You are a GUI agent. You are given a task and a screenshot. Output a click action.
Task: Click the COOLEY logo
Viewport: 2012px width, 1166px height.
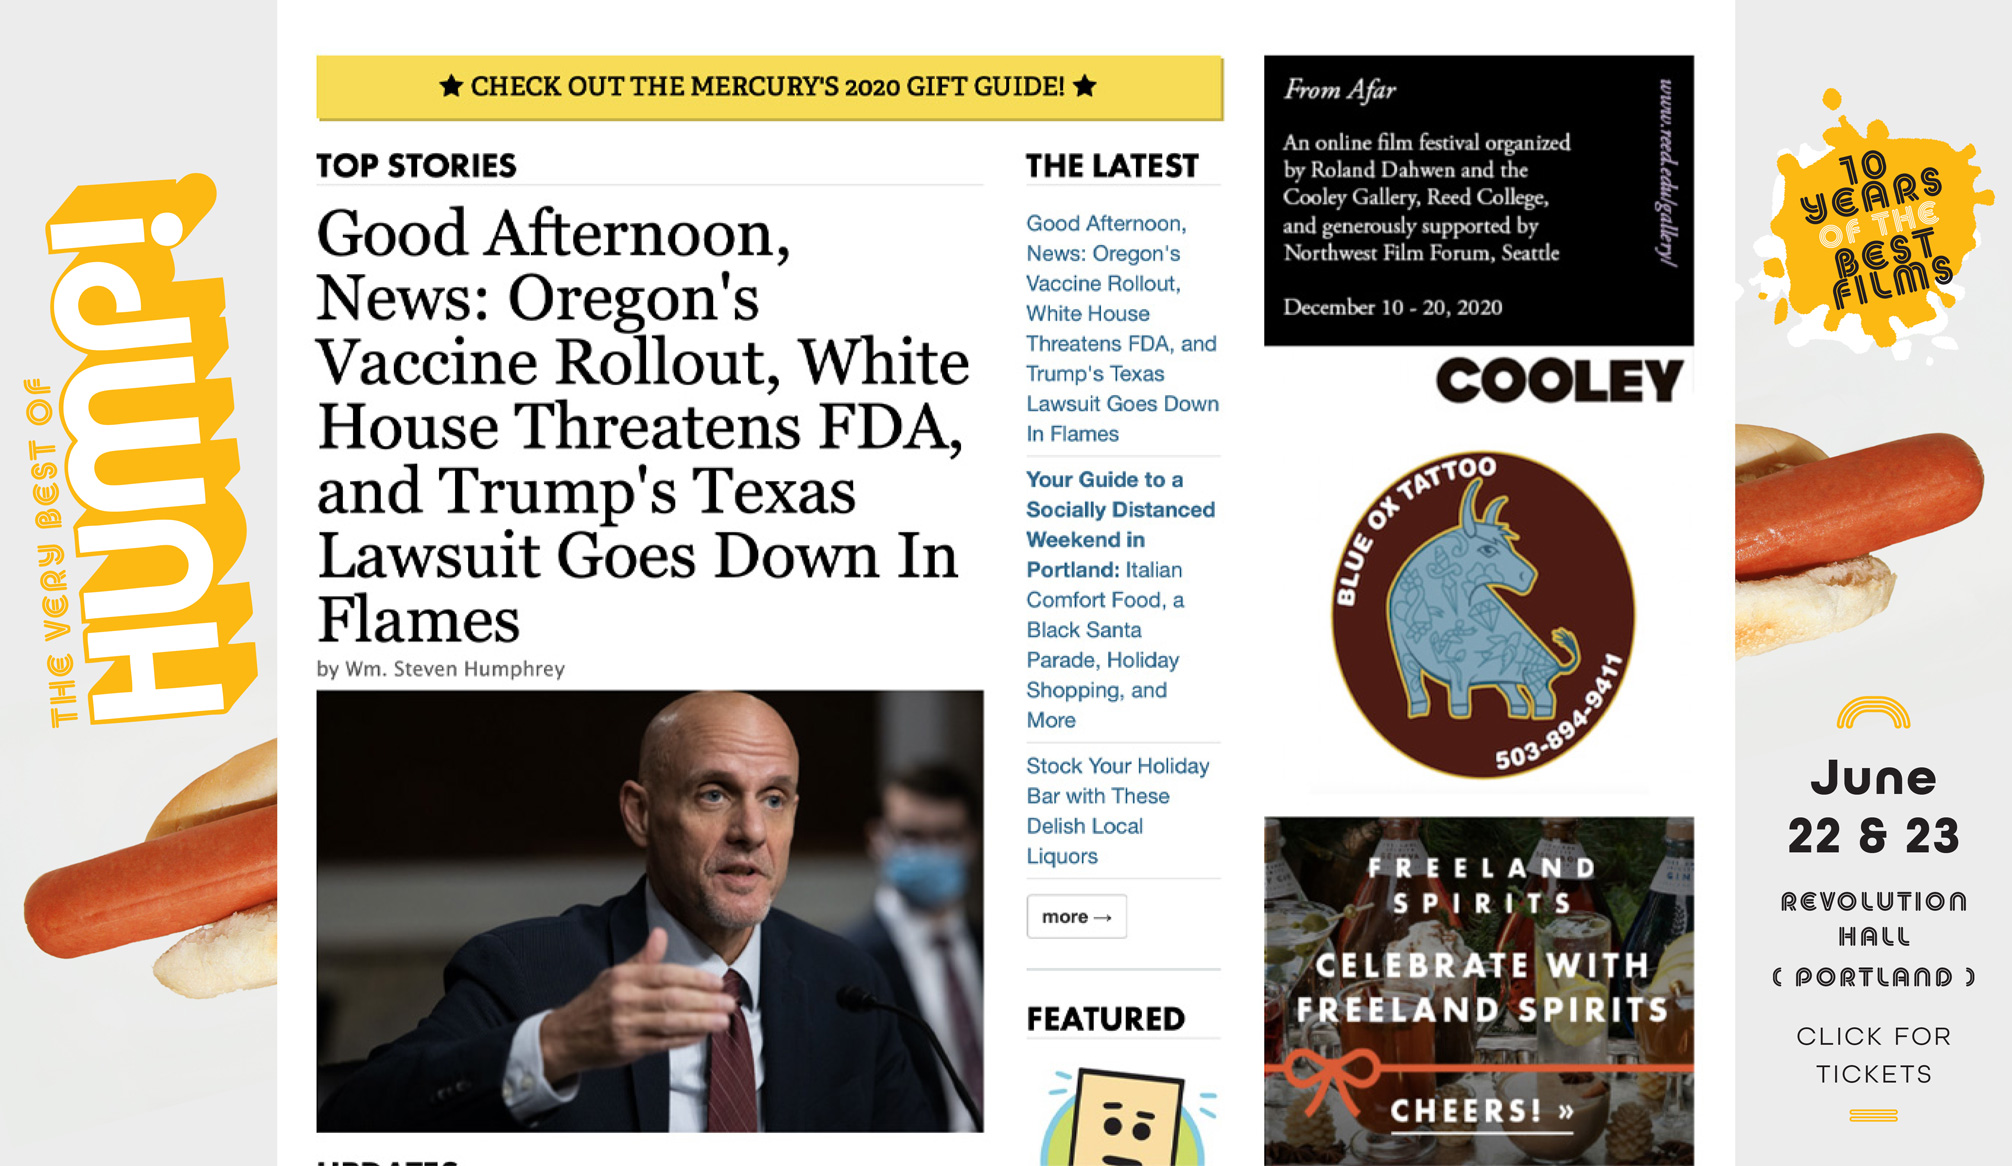[1559, 380]
